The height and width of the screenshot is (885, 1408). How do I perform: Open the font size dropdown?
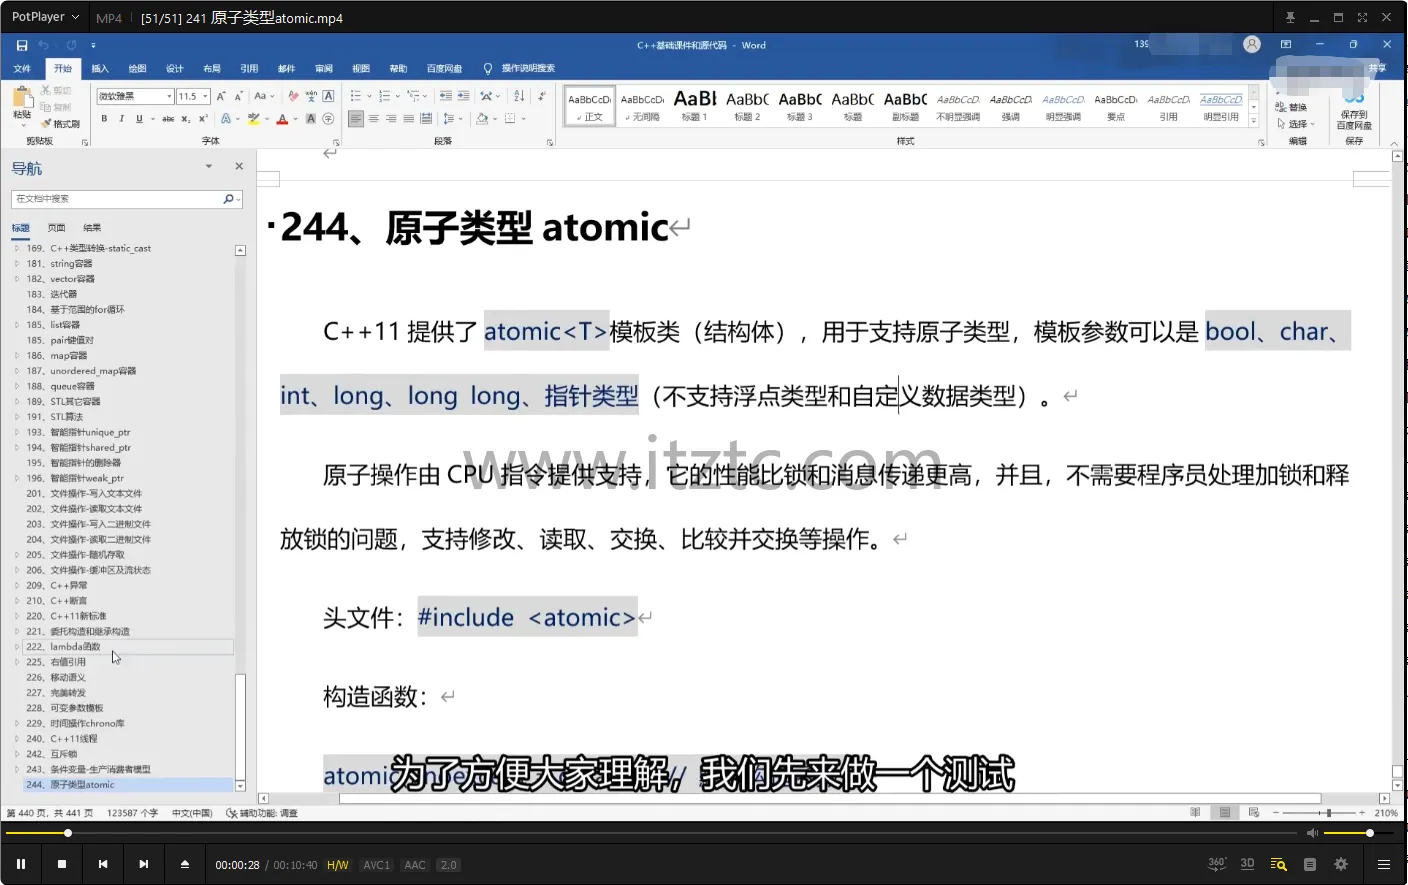pyautogui.click(x=205, y=96)
